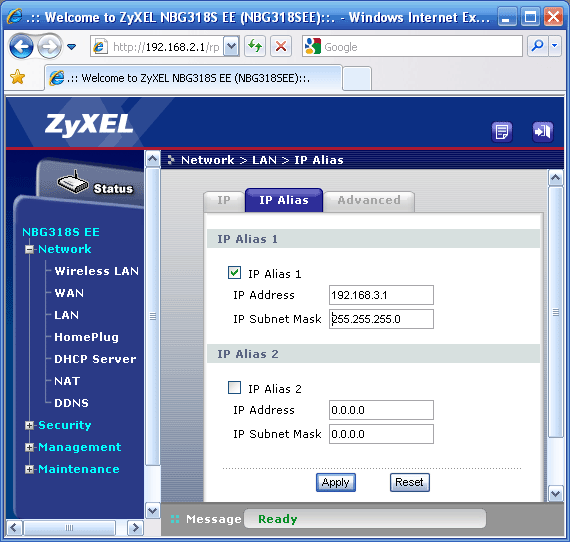
Task: Open a new blank browser tab
Action: coord(357,79)
